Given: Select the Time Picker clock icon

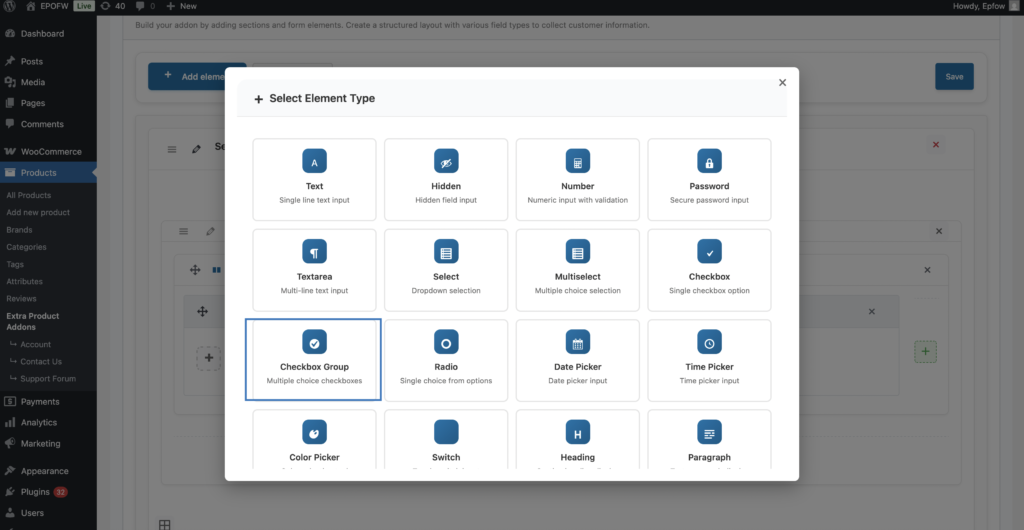Looking at the screenshot, I should [x=709, y=343].
